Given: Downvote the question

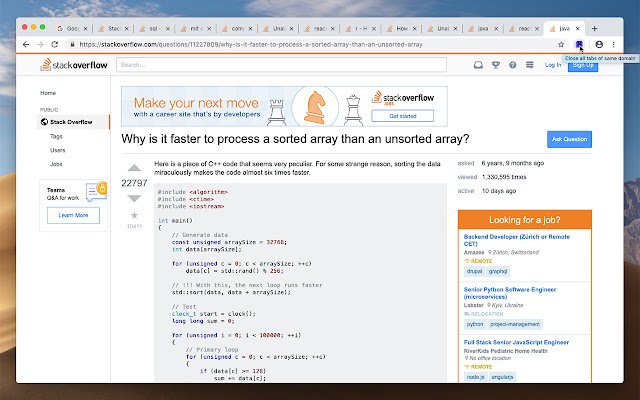Looking at the screenshot, I should (x=134, y=198).
